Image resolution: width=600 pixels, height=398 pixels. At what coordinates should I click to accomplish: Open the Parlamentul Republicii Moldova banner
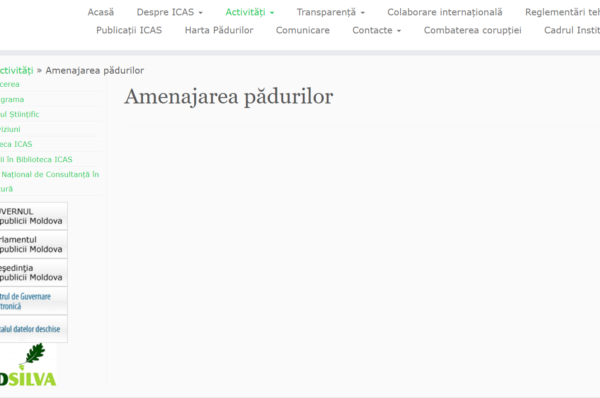tap(33, 245)
